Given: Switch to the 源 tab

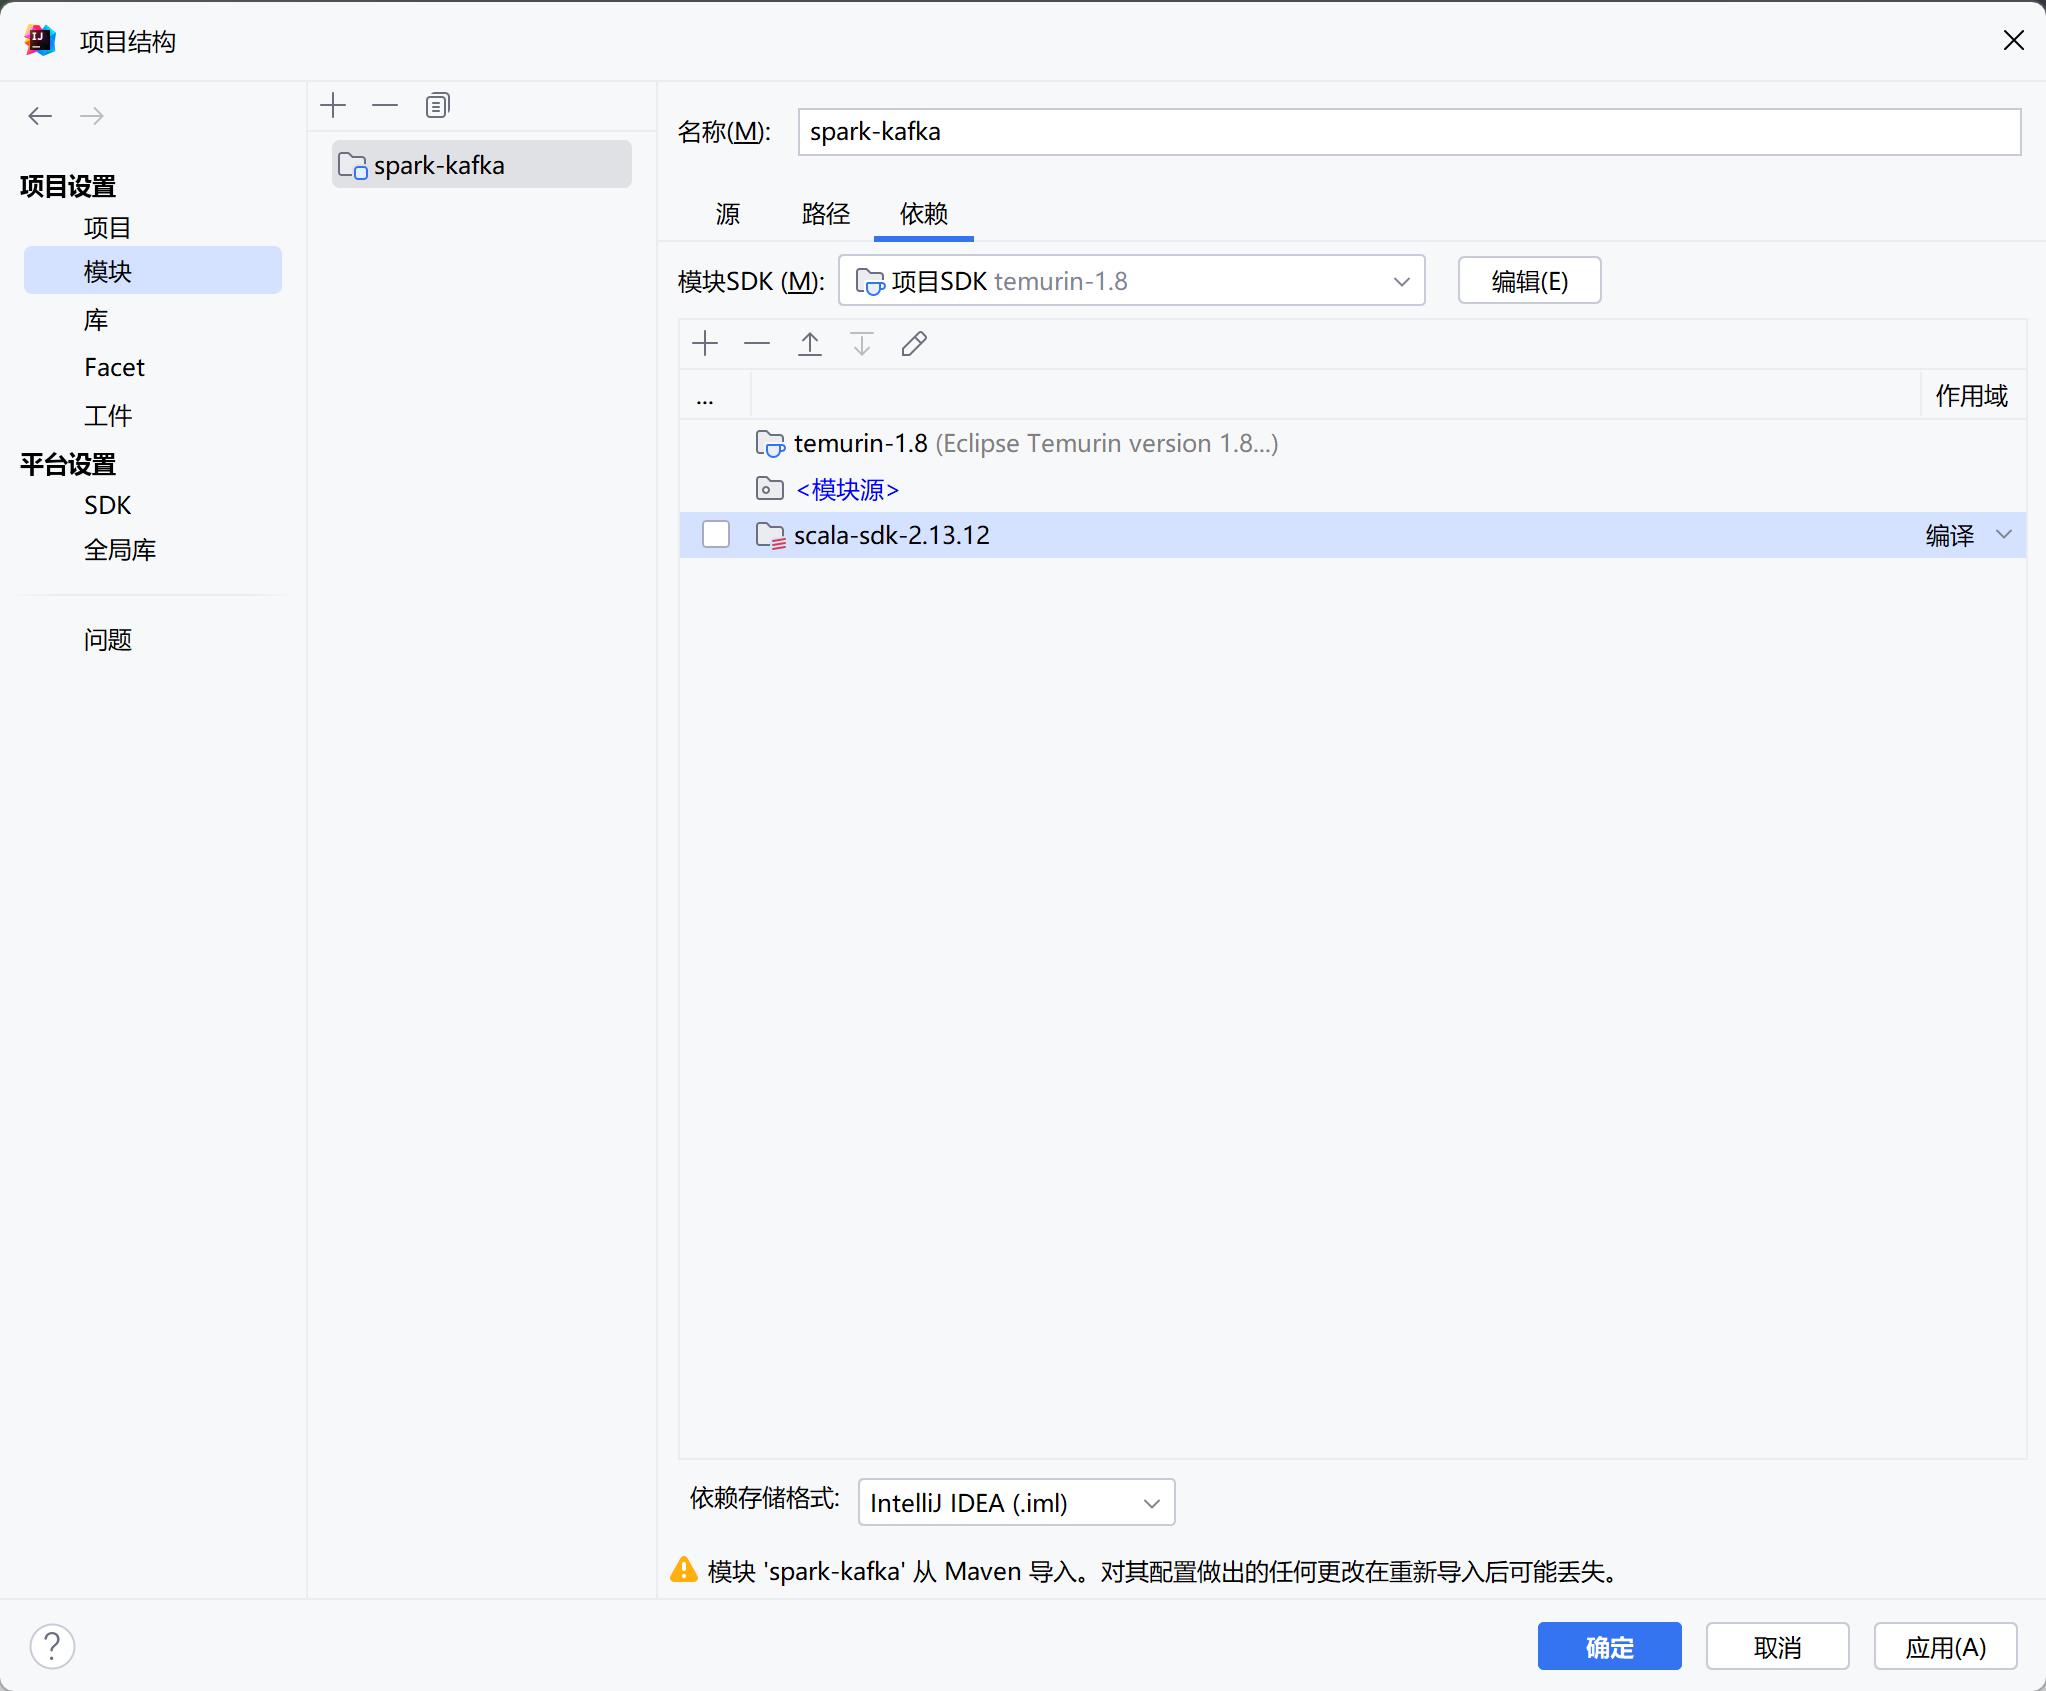Looking at the screenshot, I should click(x=728, y=213).
